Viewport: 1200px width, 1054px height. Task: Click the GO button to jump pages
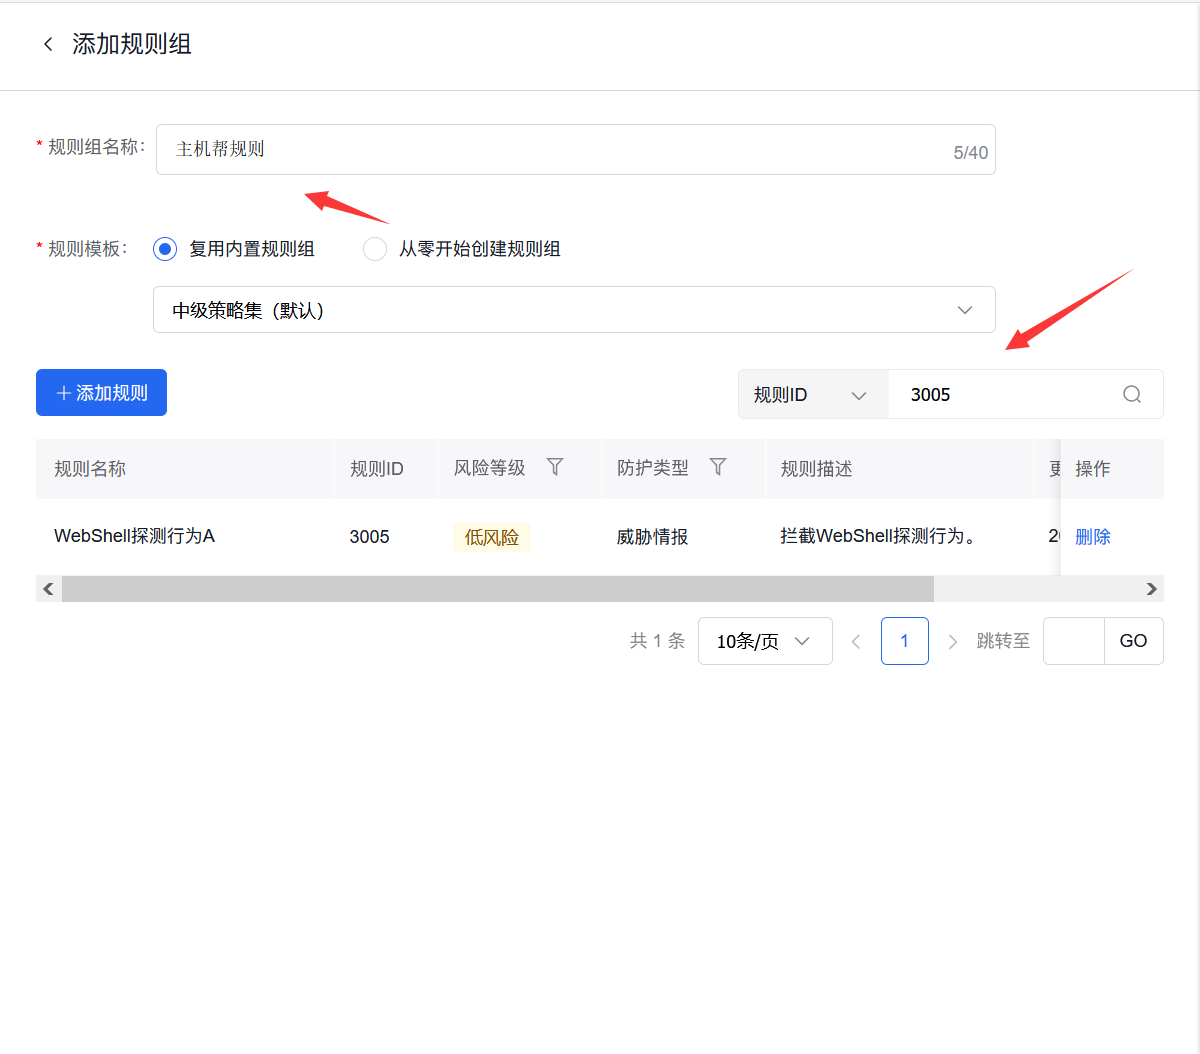coord(1133,641)
